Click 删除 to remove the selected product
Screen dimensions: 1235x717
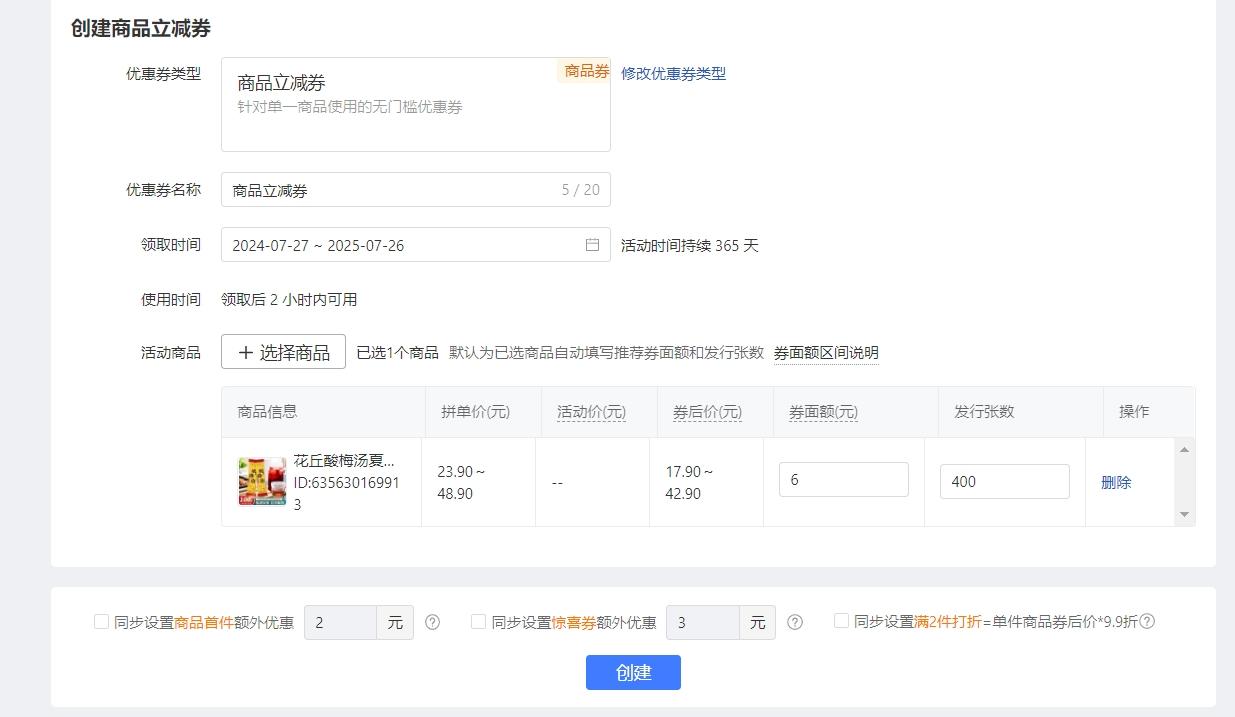click(1115, 481)
